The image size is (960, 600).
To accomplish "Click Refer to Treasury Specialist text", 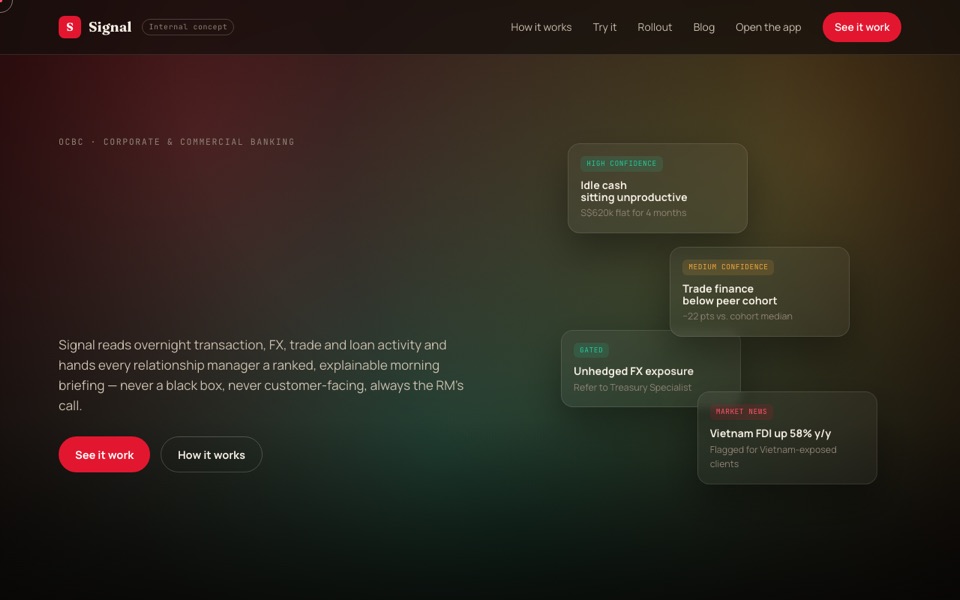I will click(x=632, y=387).
